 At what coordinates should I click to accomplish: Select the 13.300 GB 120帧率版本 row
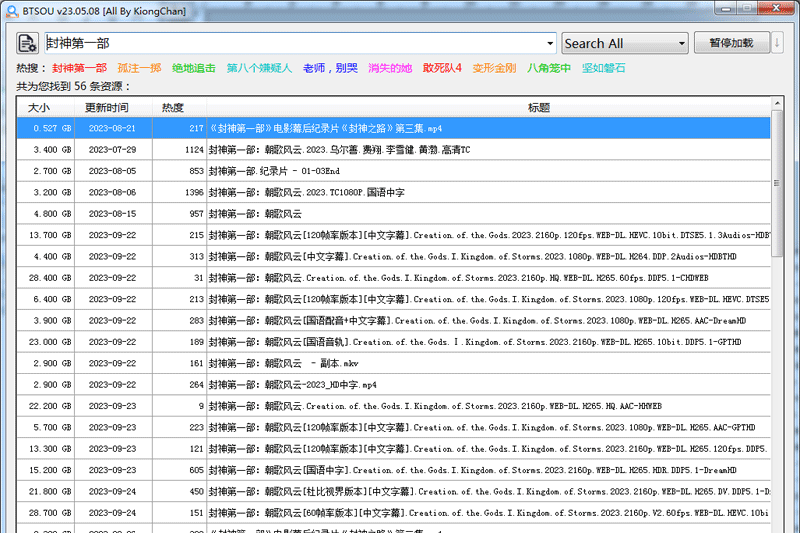393,449
